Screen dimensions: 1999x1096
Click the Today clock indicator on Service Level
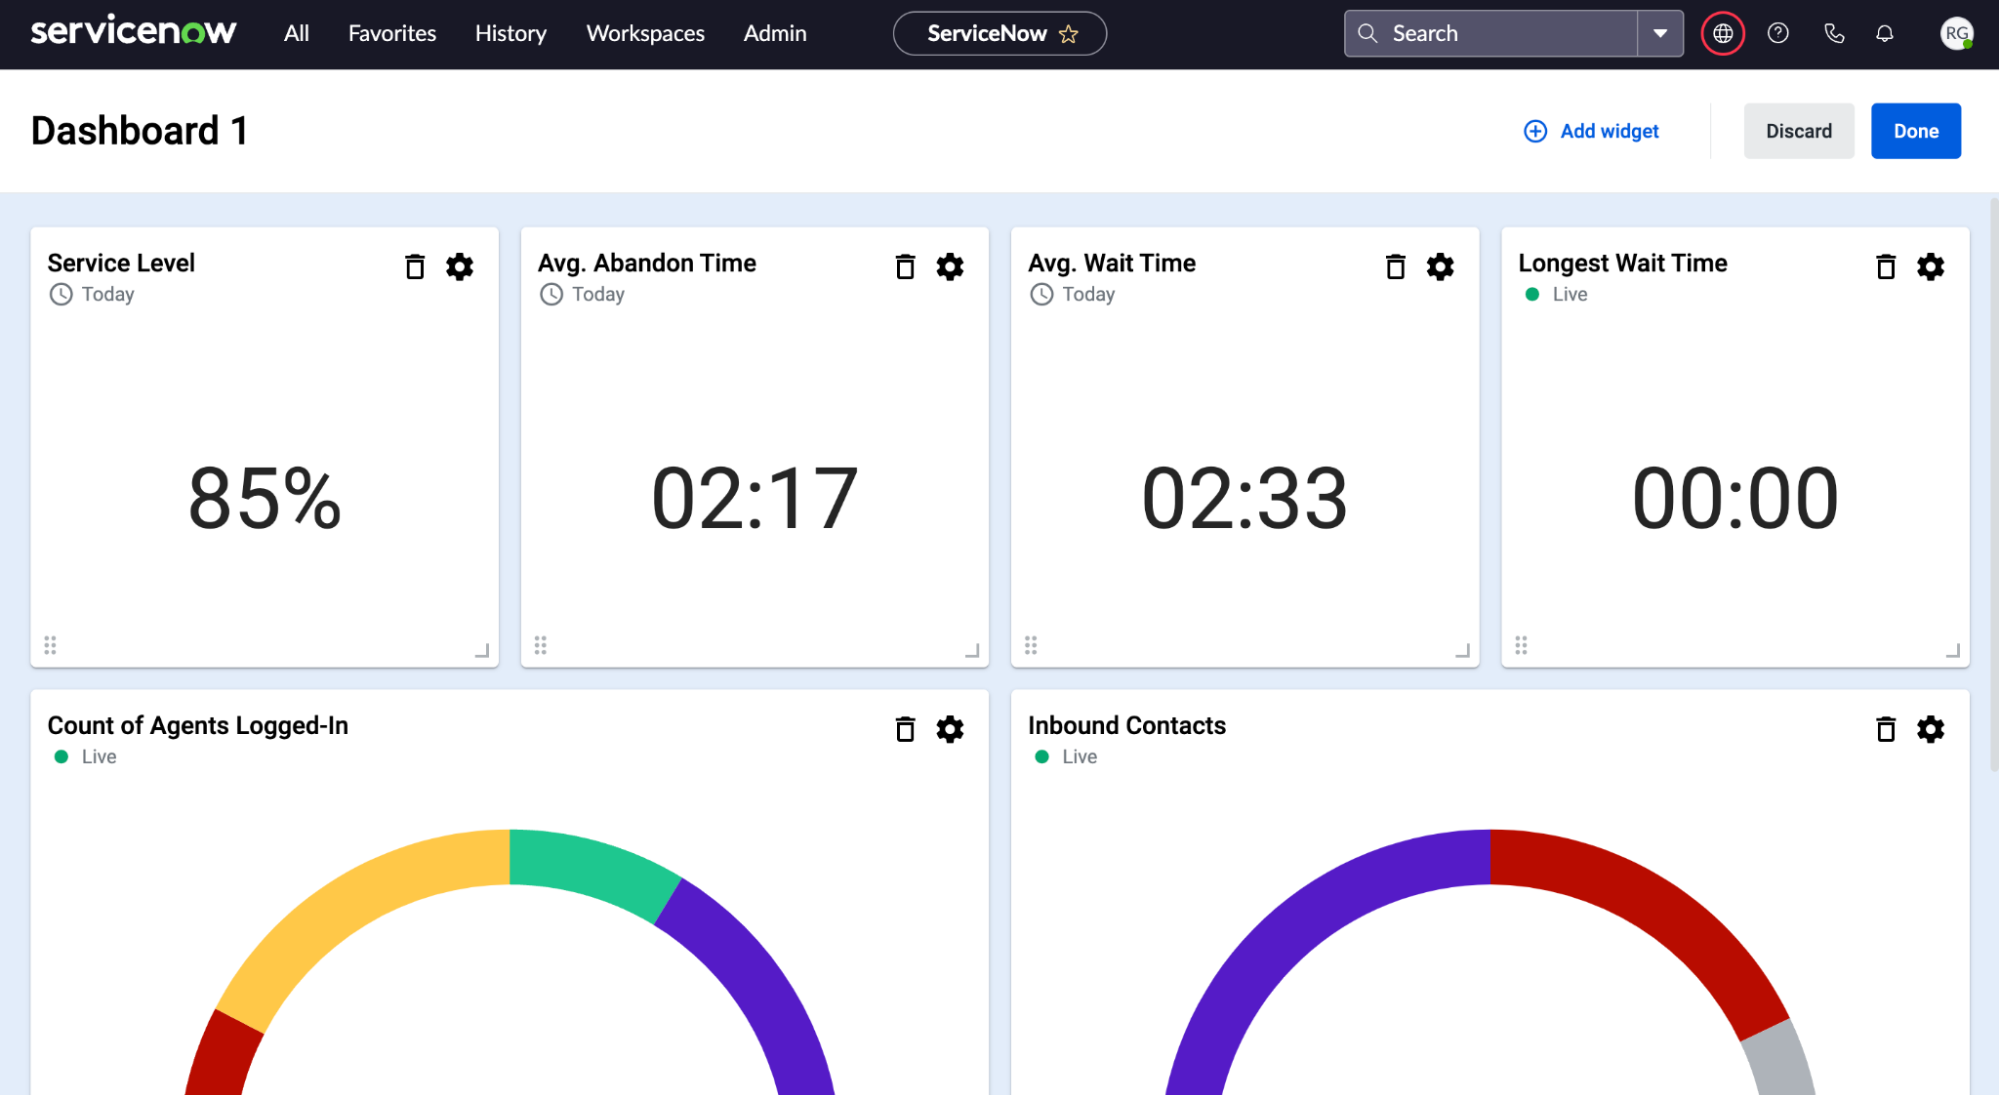[x=61, y=294]
